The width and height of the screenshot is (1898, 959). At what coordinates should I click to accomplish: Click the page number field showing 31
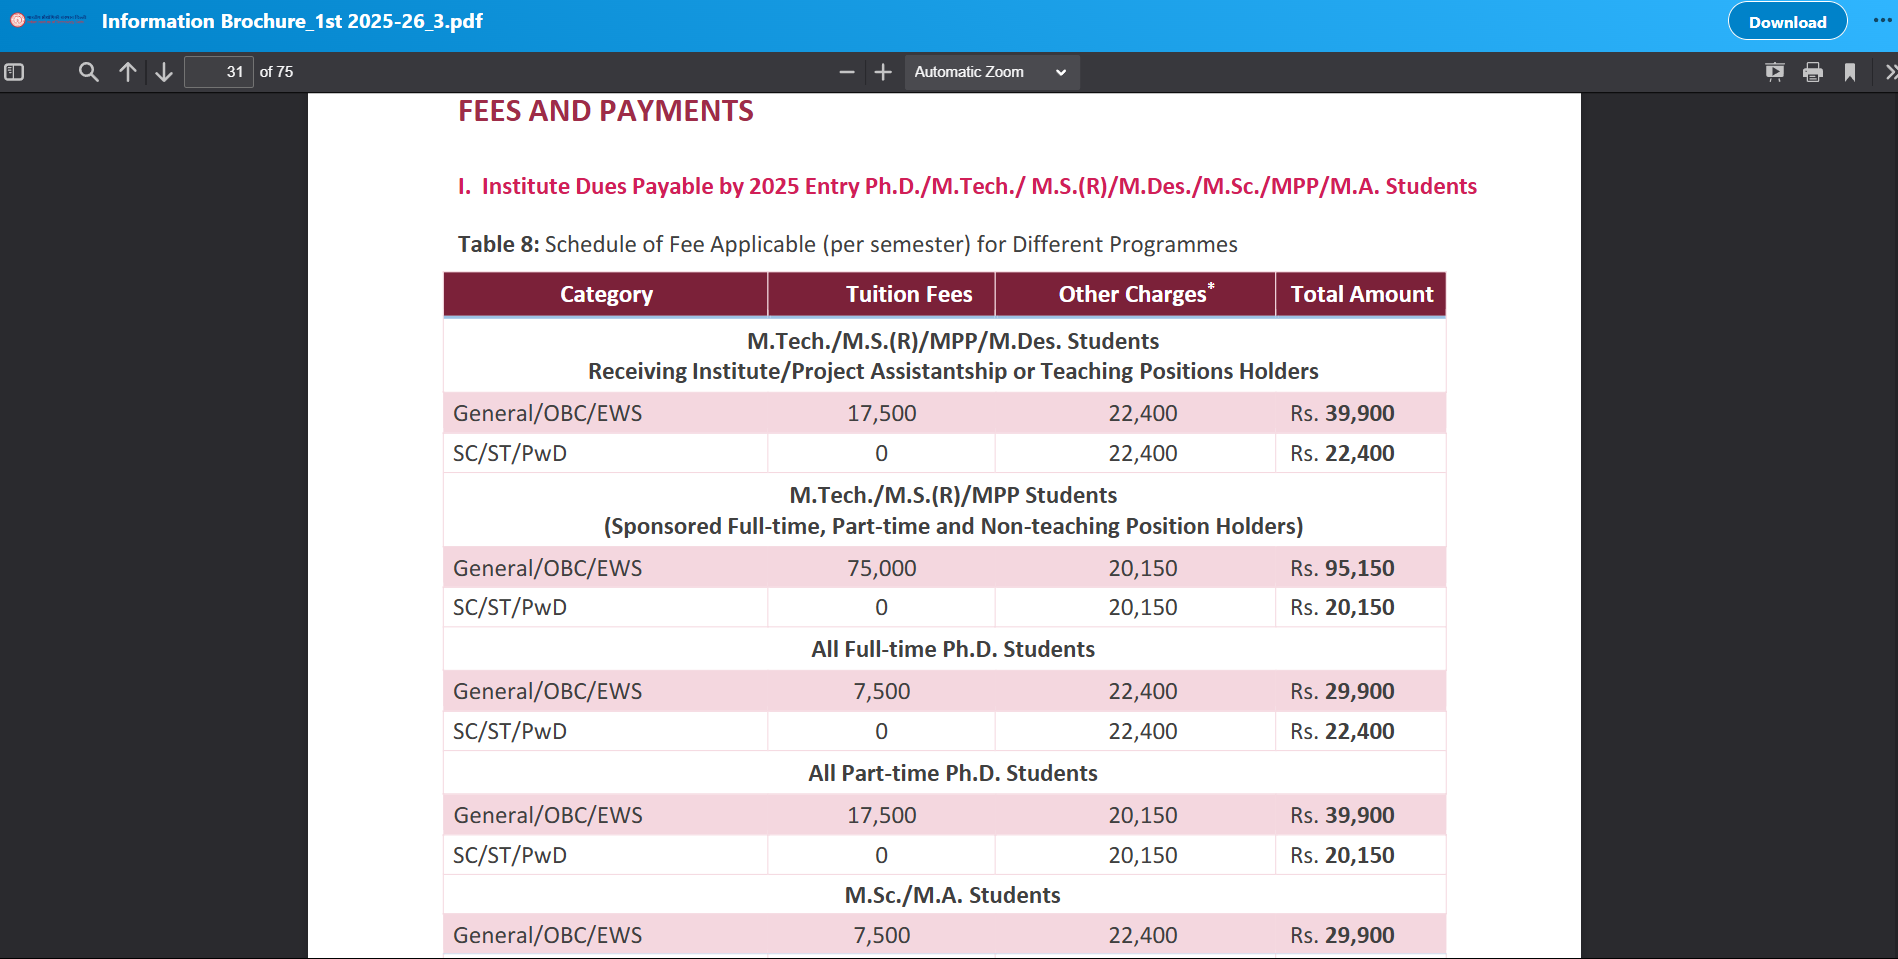click(x=219, y=72)
